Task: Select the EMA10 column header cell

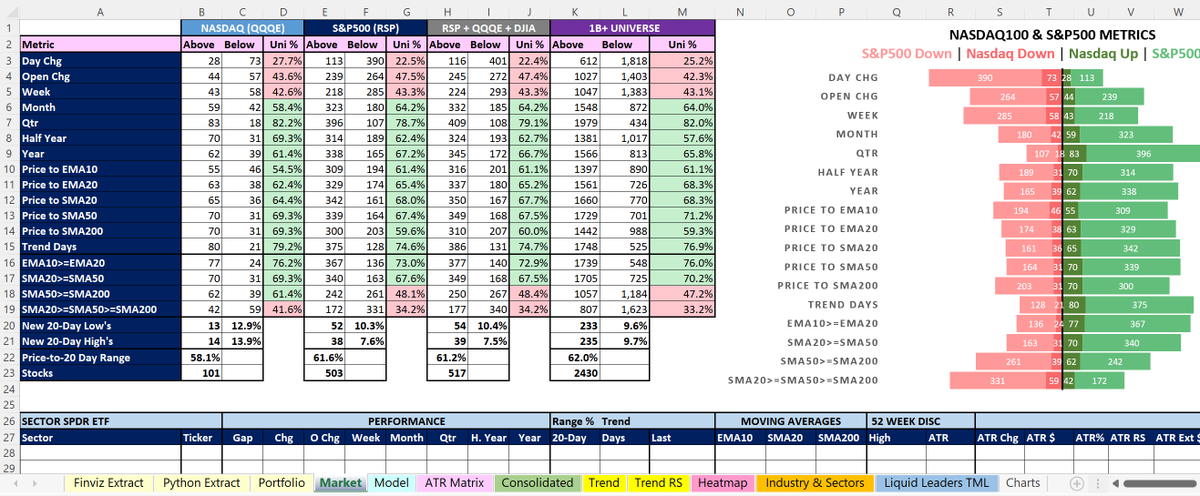Action: point(738,437)
